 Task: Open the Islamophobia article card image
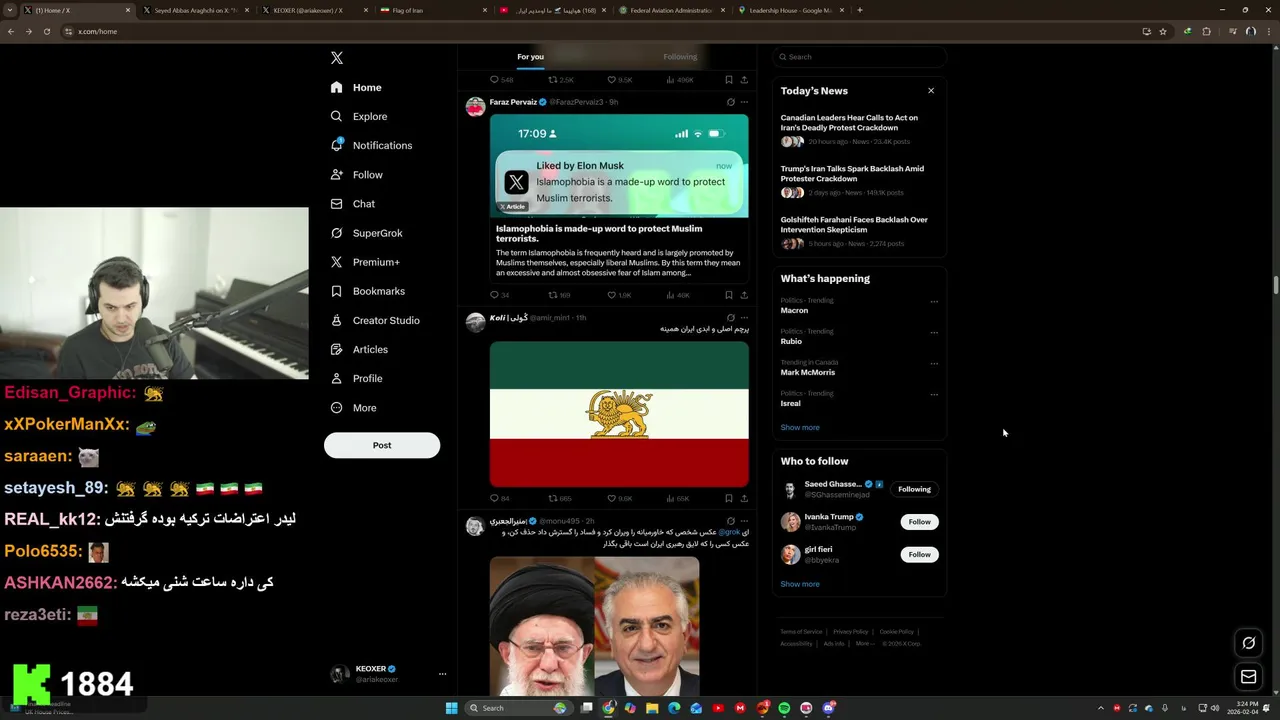[x=619, y=165]
